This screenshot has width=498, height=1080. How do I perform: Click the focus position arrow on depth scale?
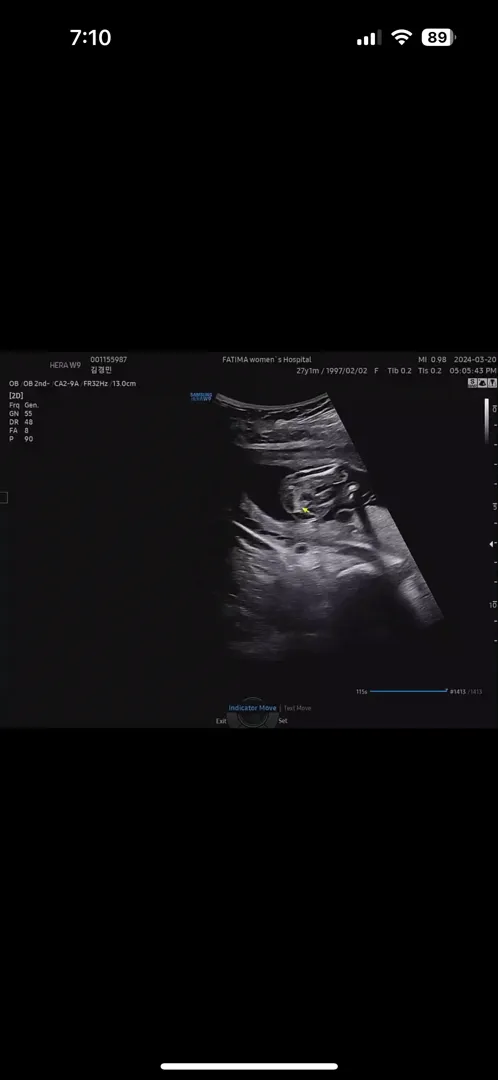point(492,543)
